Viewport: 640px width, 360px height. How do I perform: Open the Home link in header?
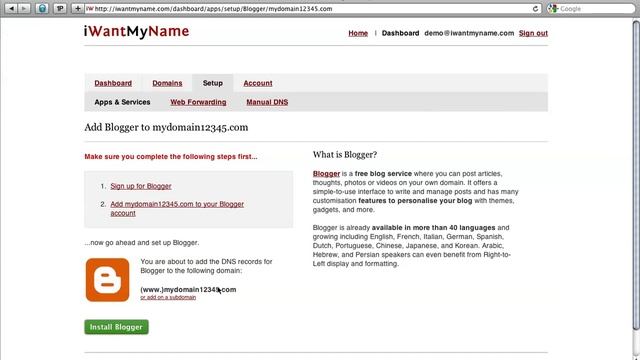point(358,33)
